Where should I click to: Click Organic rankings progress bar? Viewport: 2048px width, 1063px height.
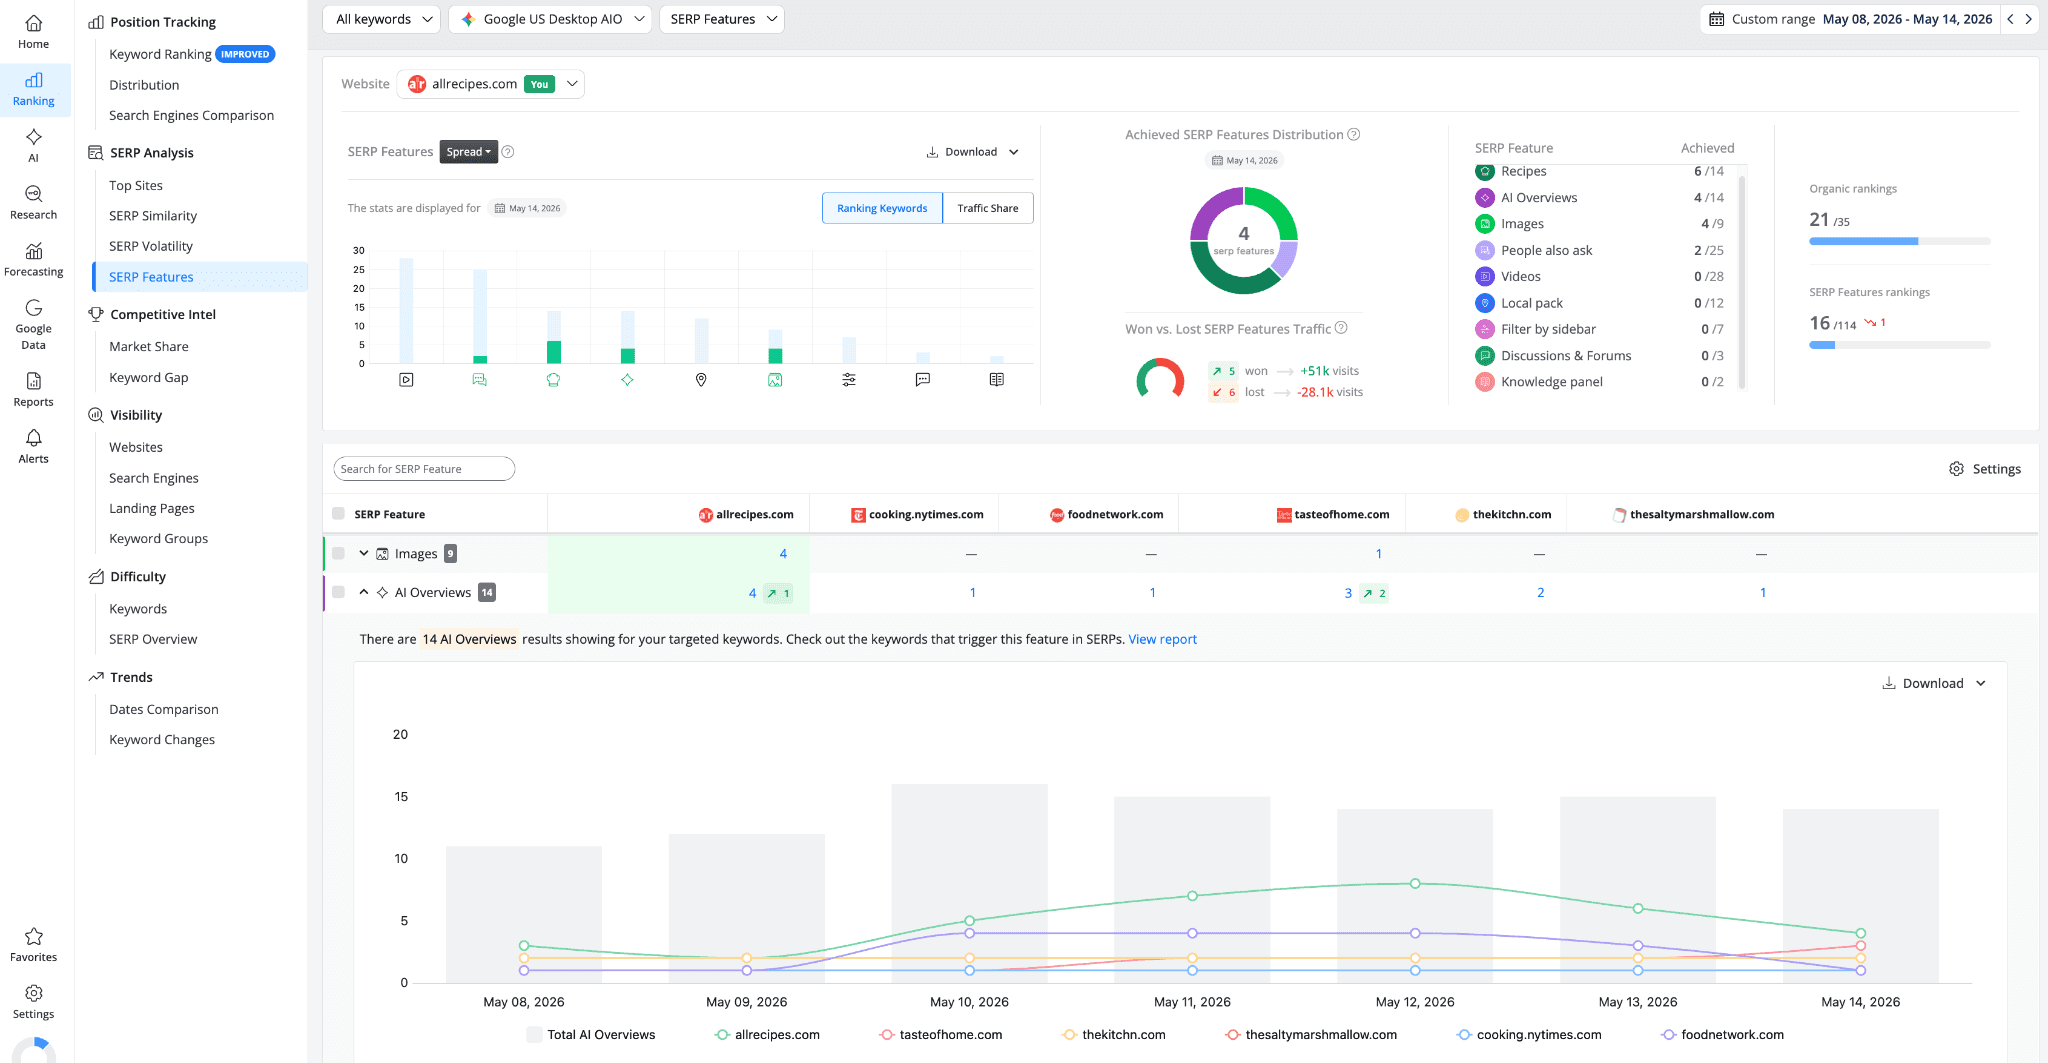pyautogui.click(x=1899, y=241)
